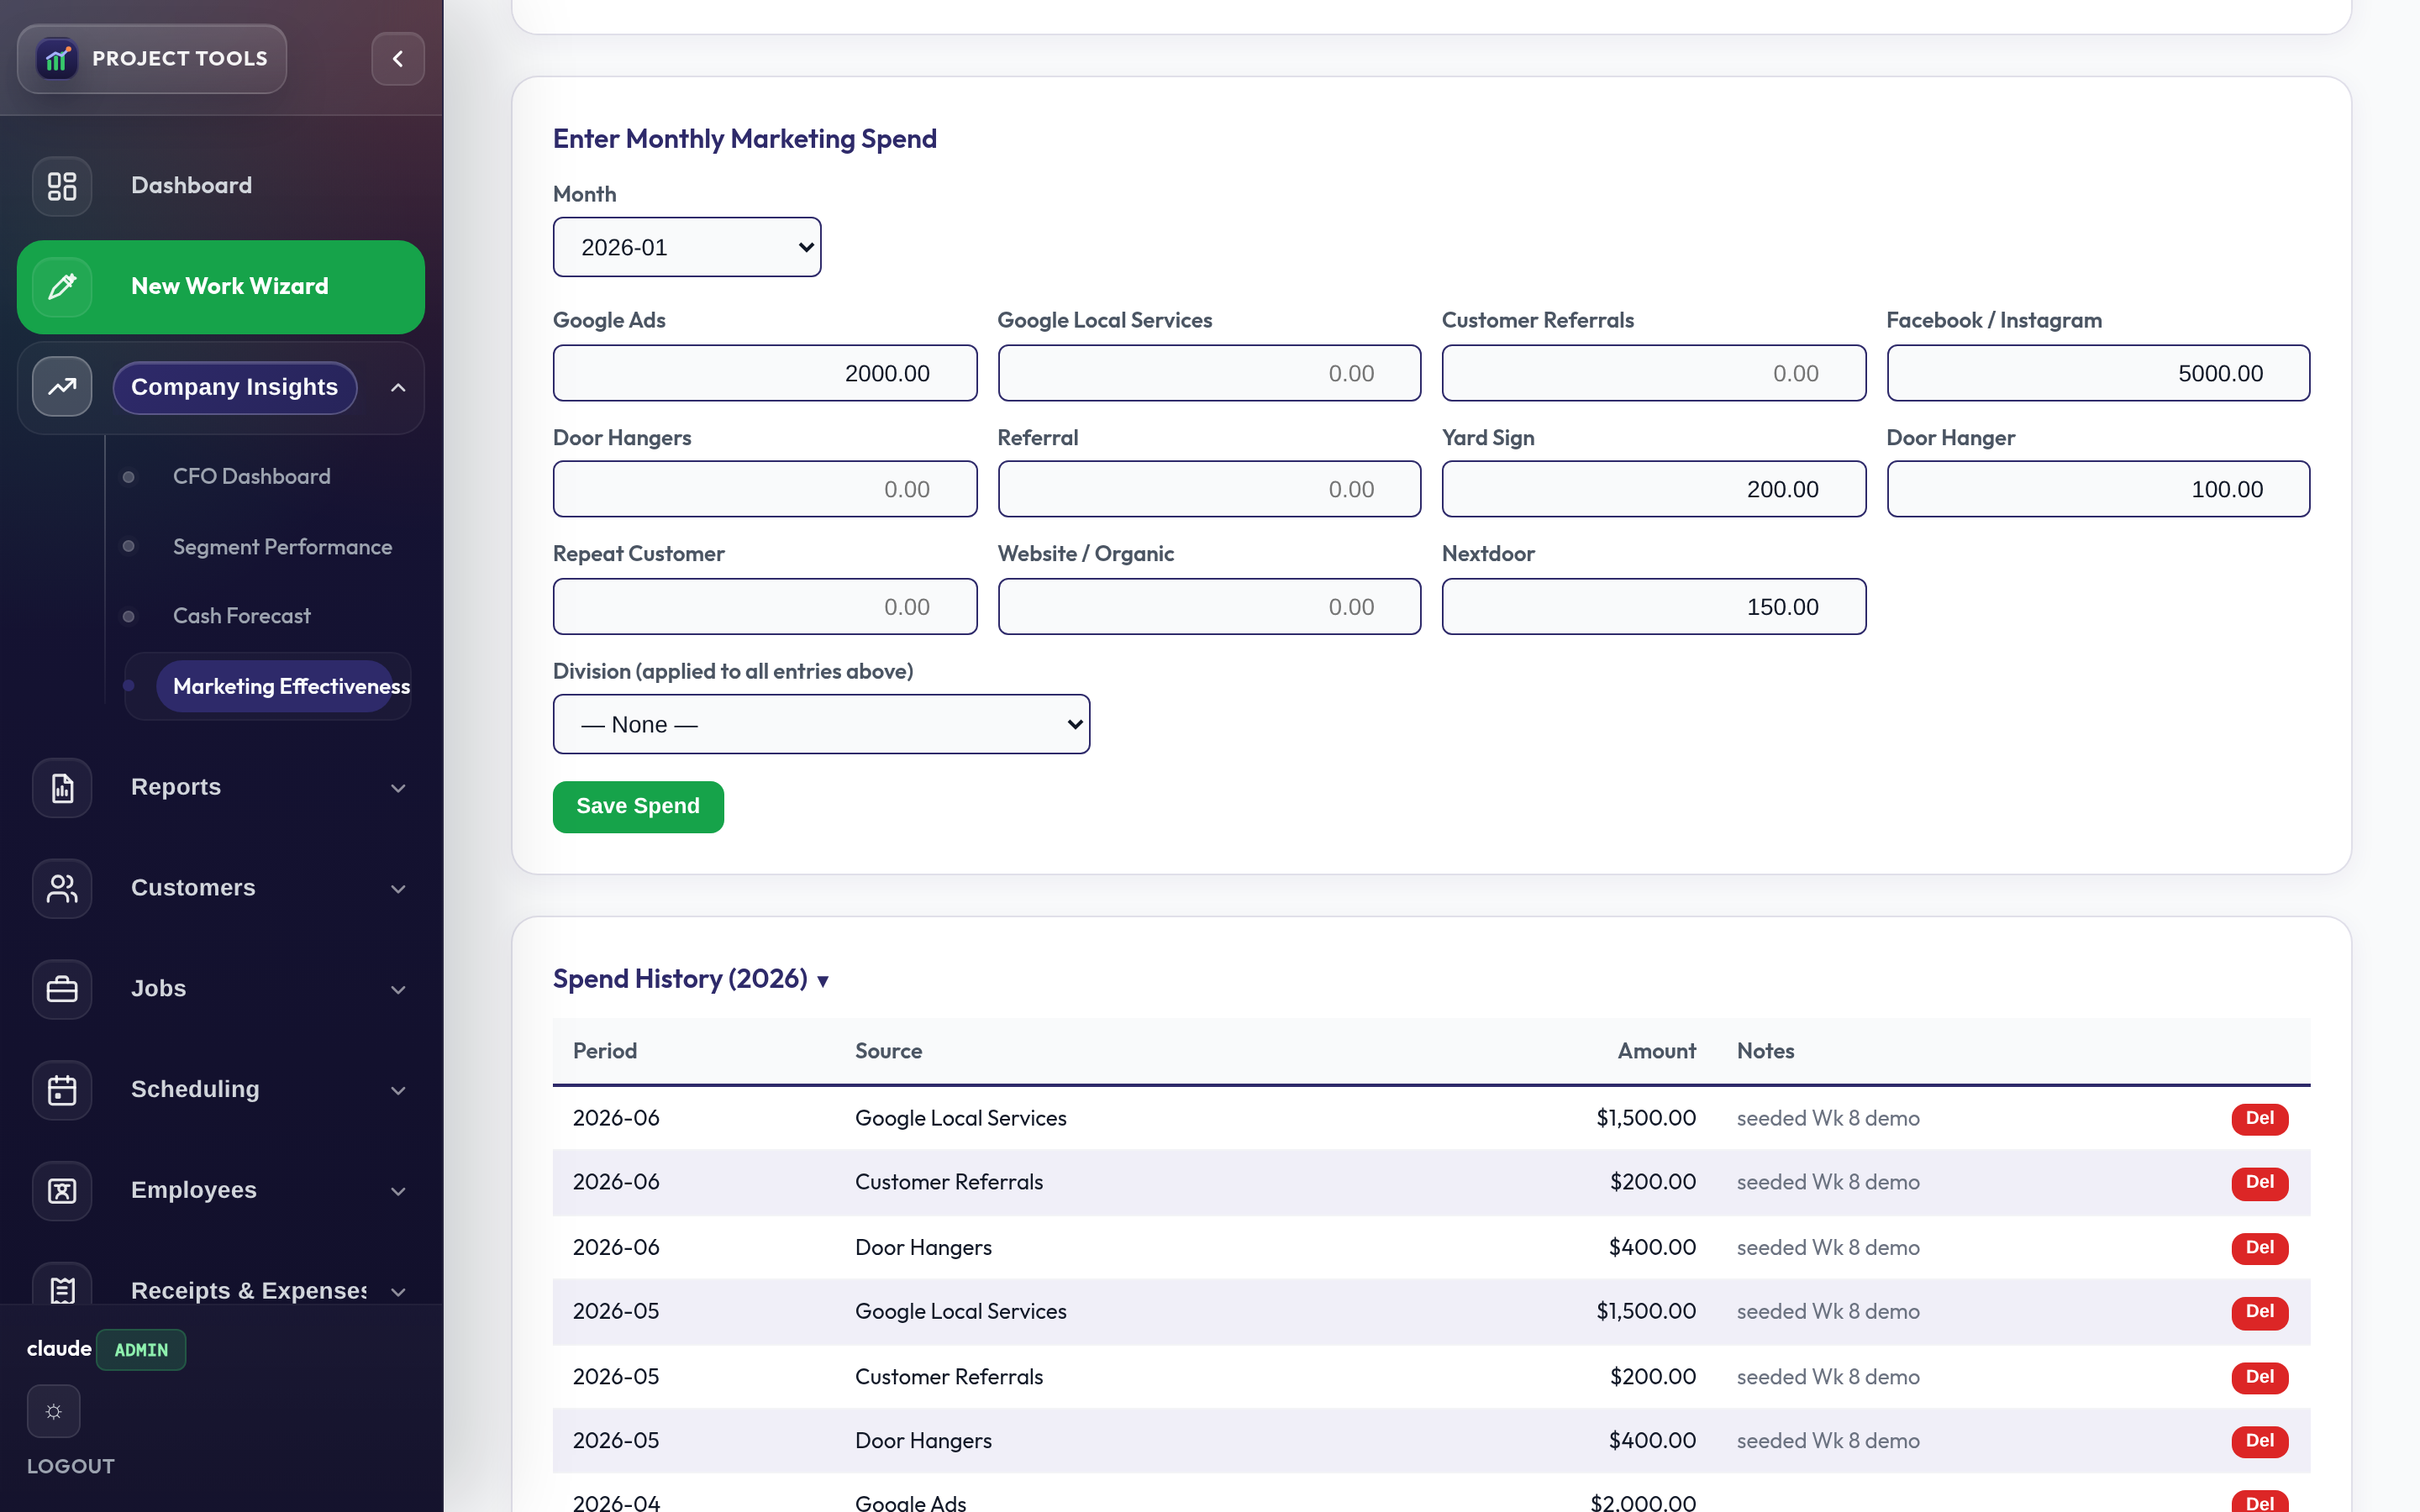The width and height of the screenshot is (2420, 1512).
Task: Click the Jobs briefcase icon
Action: 62,989
